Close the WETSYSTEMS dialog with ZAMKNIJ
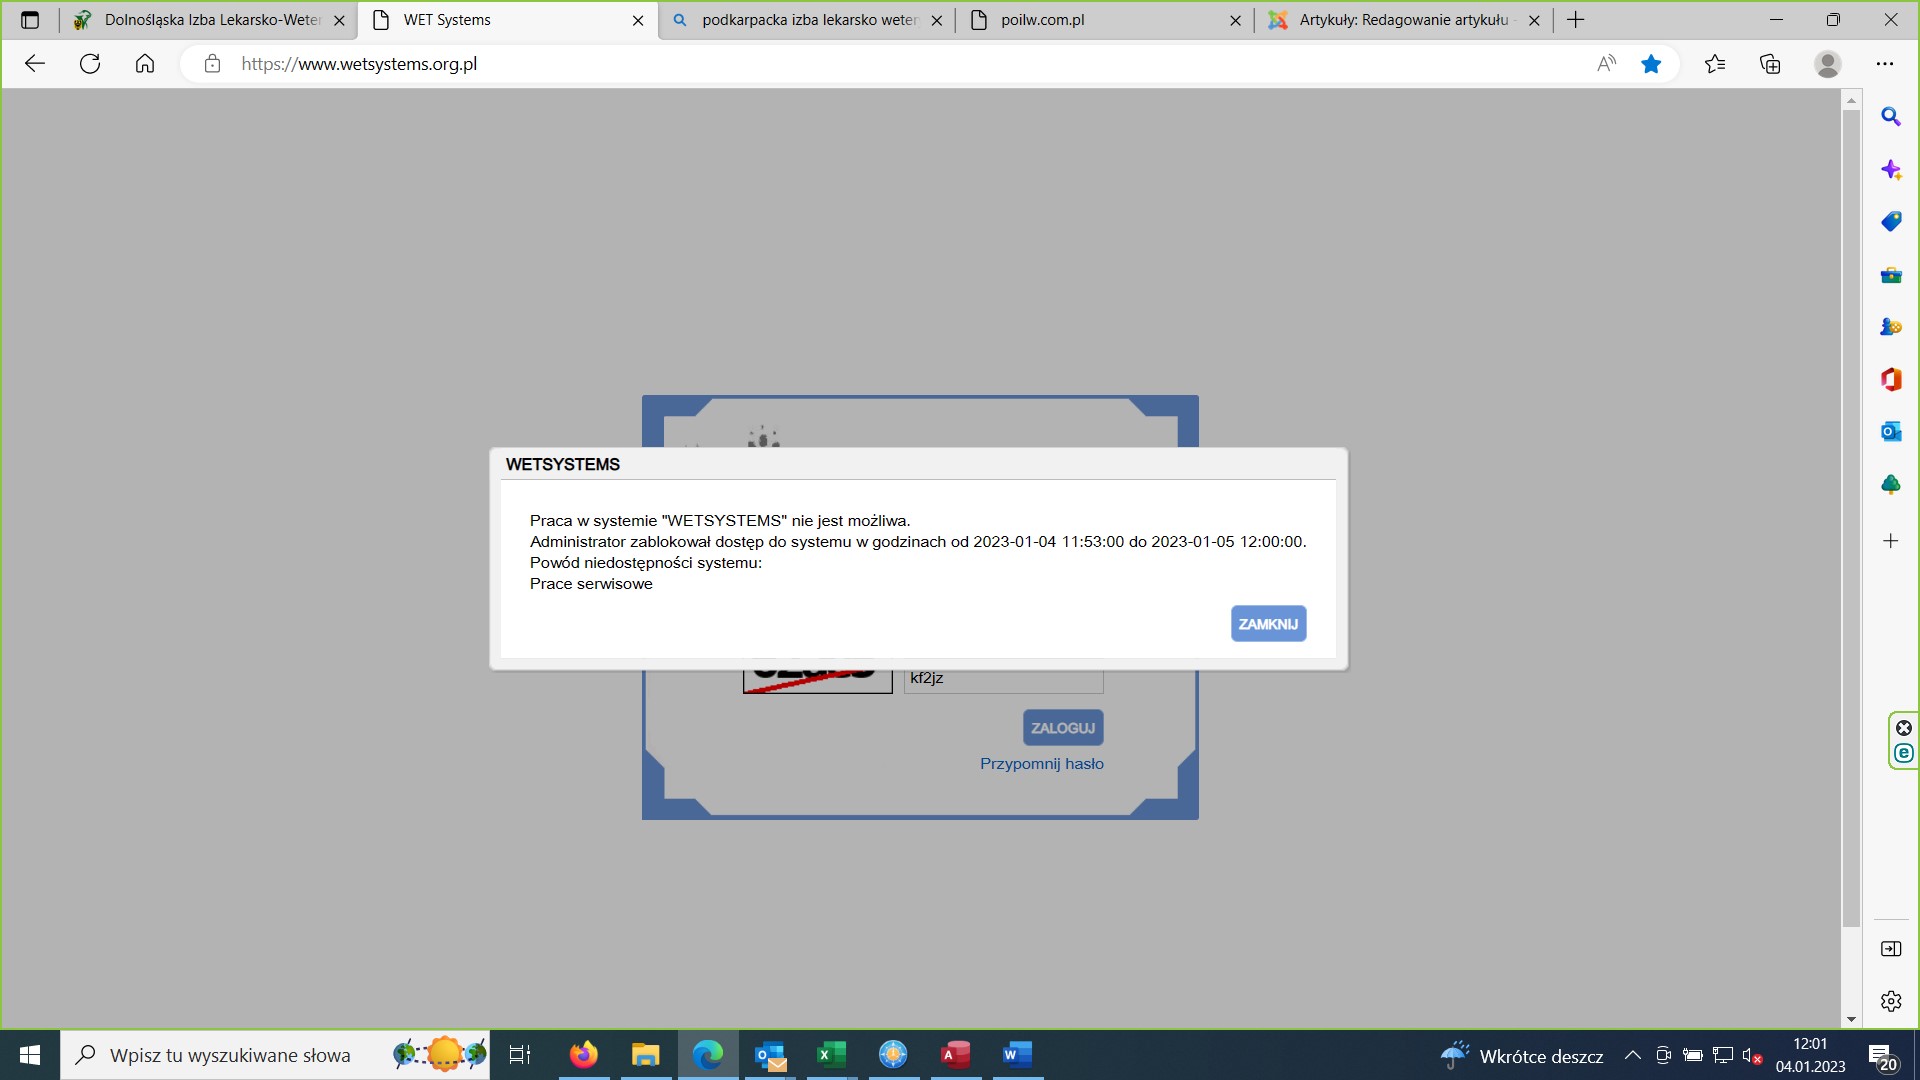The width and height of the screenshot is (1920, 1080). pos(1268,624)
